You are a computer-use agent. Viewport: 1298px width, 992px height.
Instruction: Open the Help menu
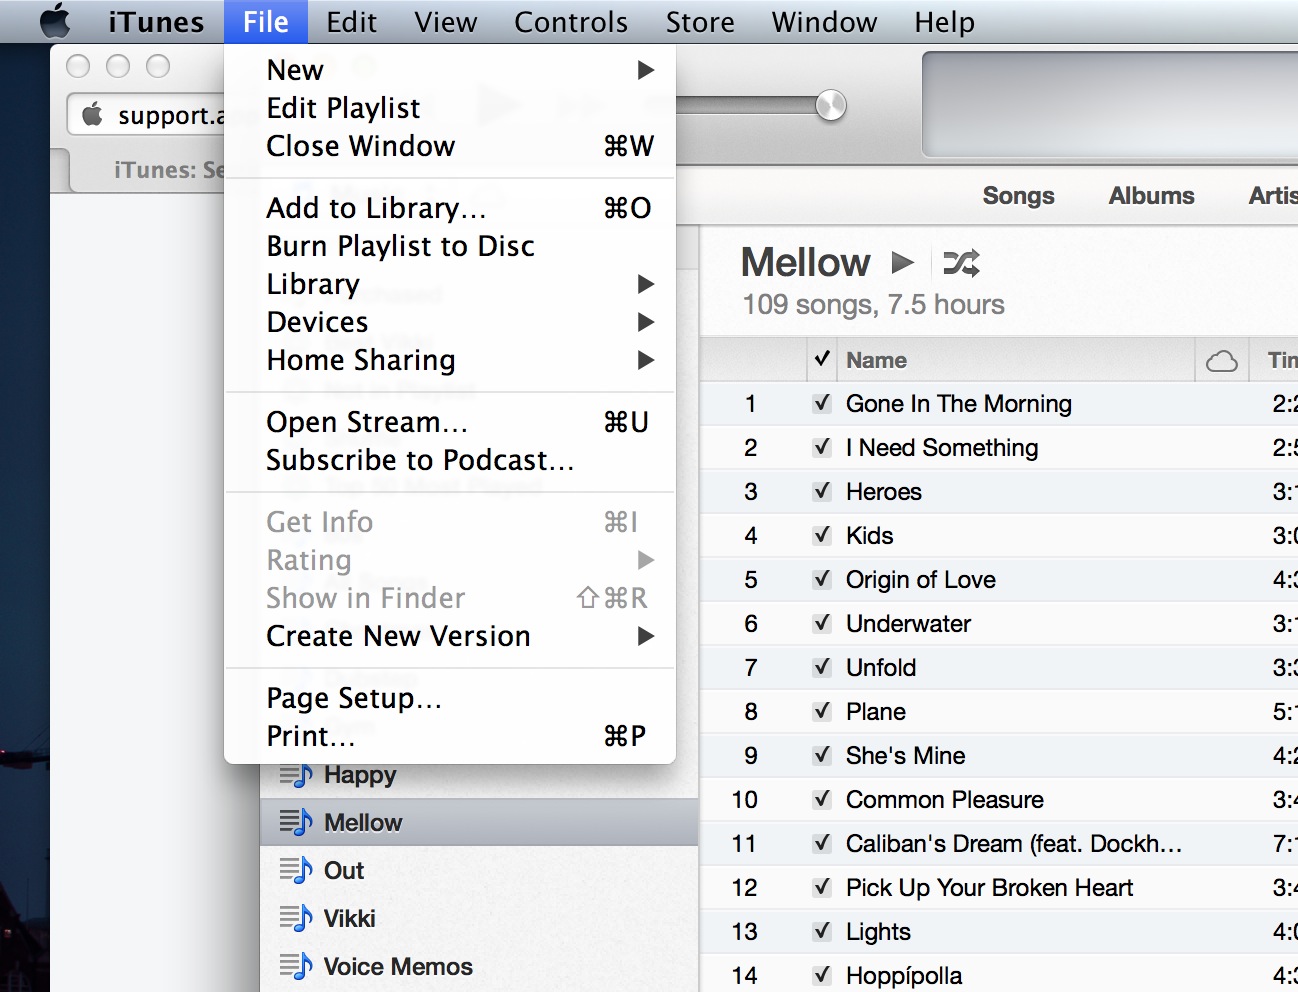944,22
